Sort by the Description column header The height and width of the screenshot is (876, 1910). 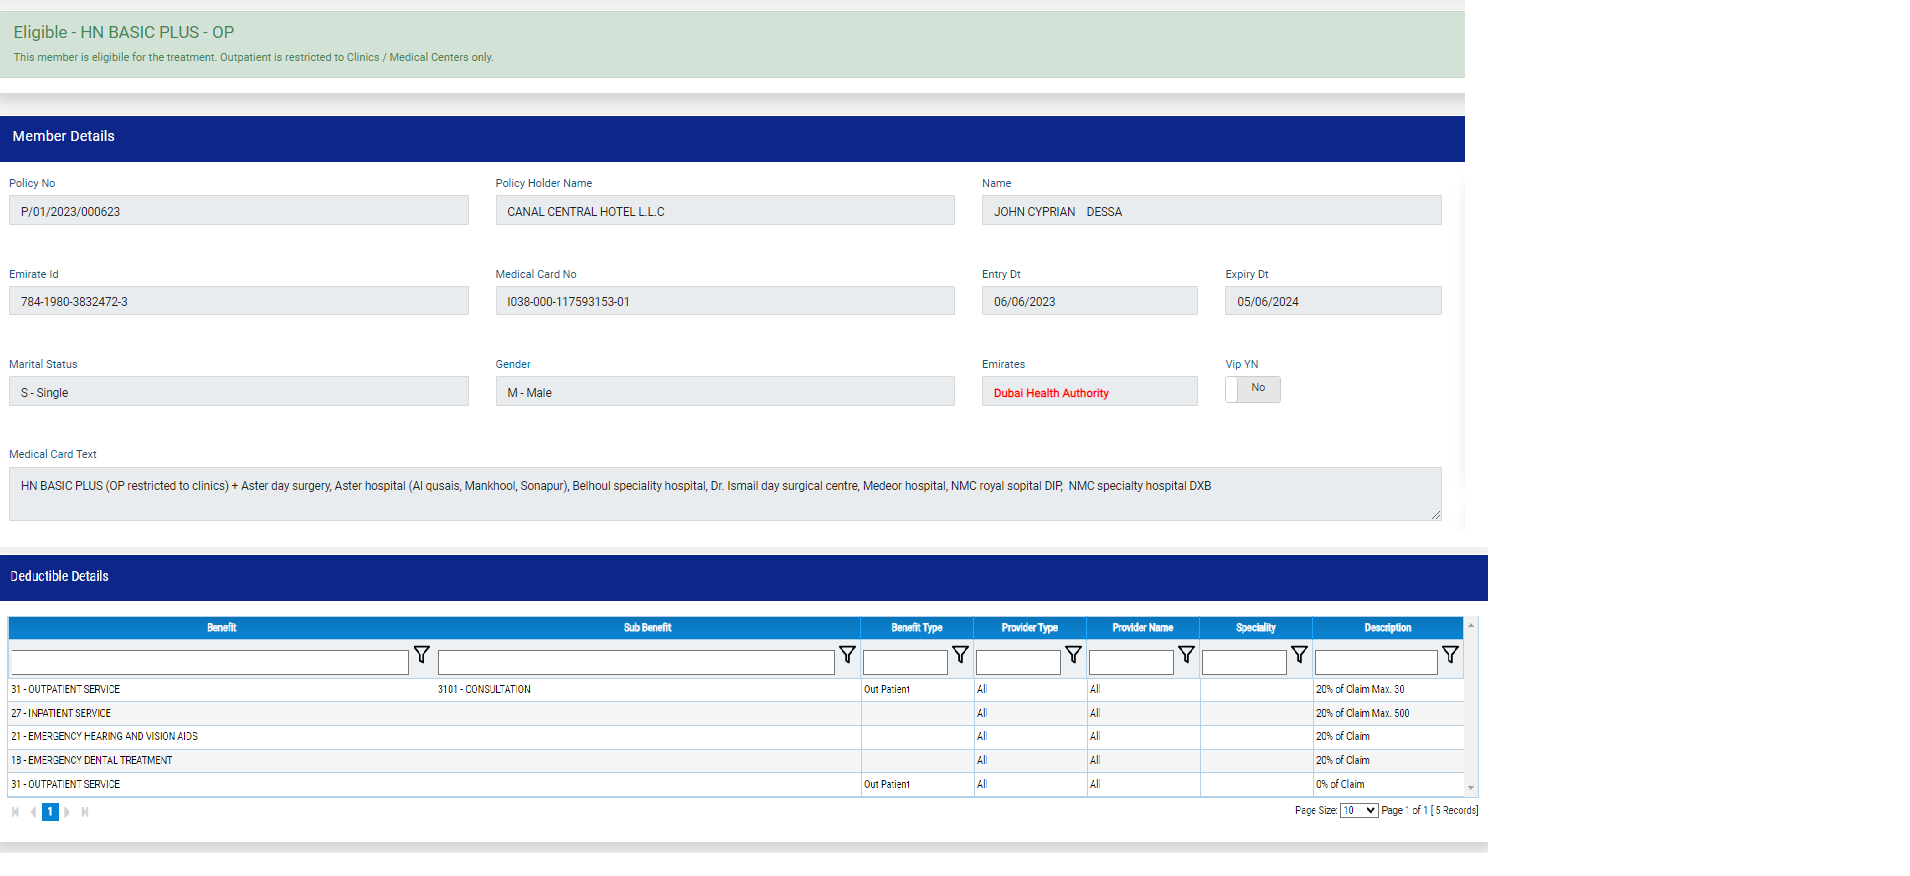pos(1387,628)
